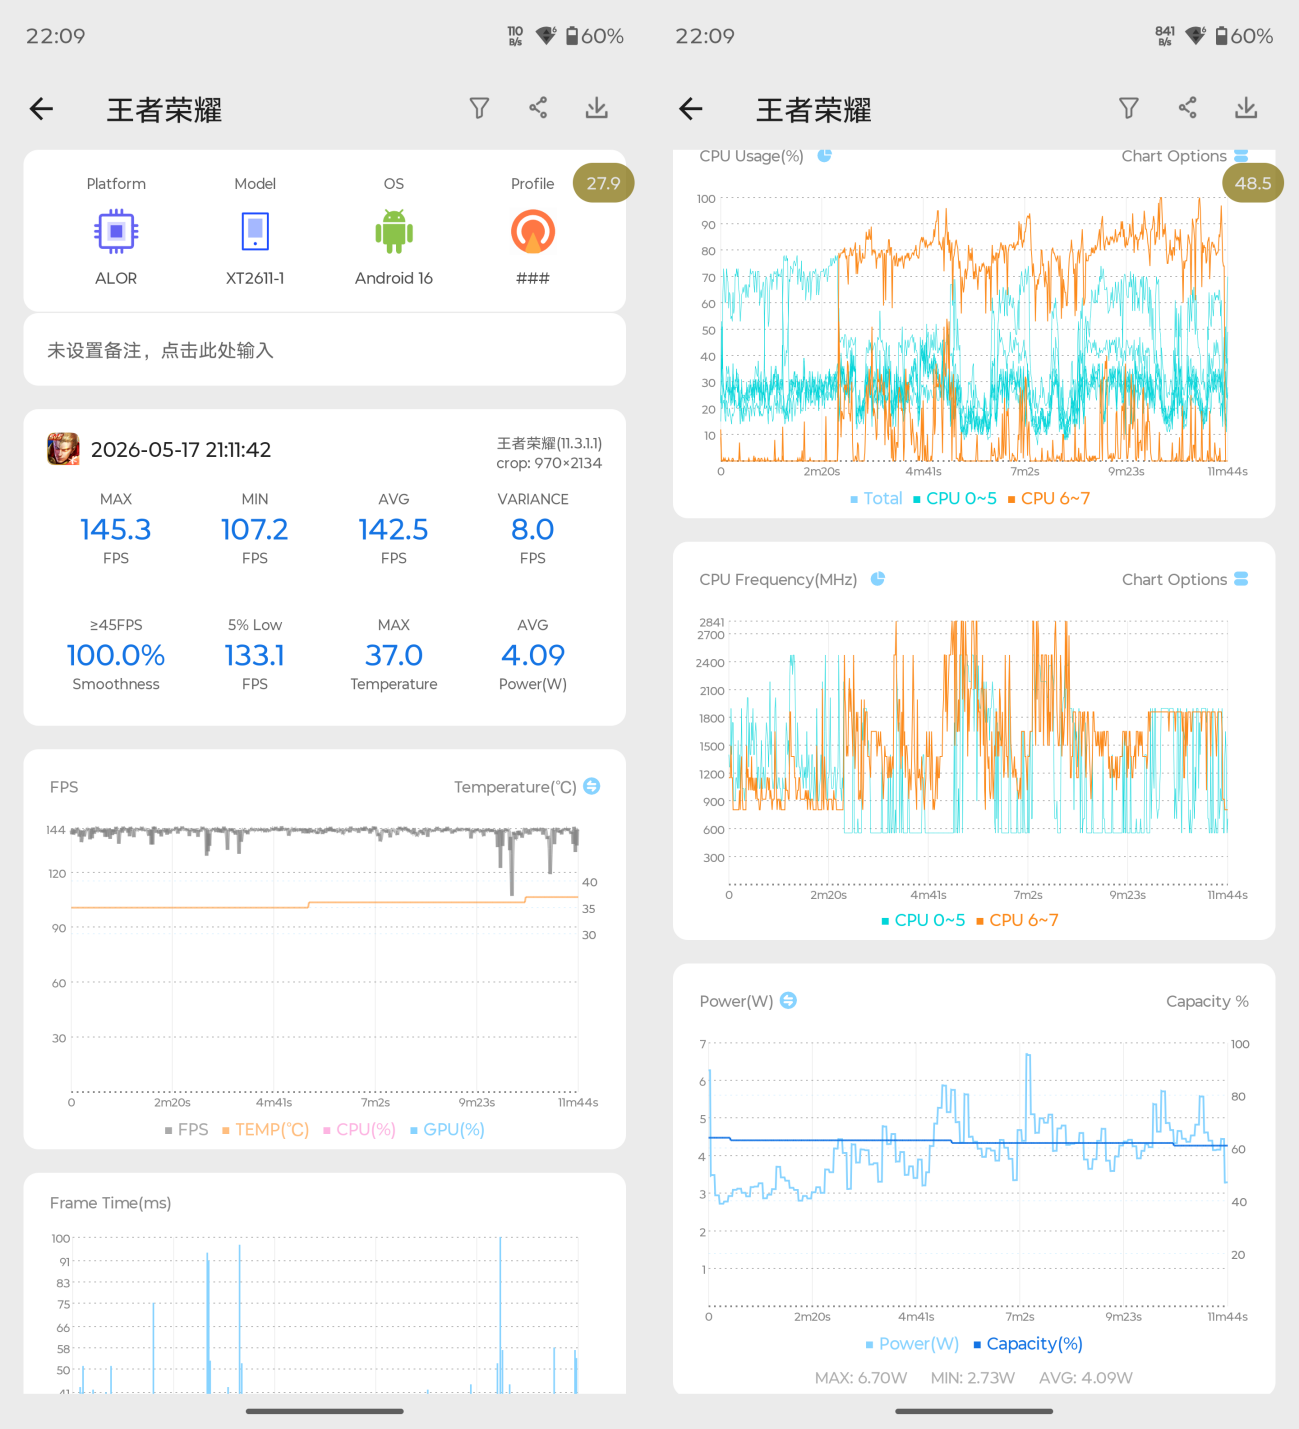
Task: Tap the MAX 37.0 Temperature value
Action: pyautogui.click(x=394, y=655)
